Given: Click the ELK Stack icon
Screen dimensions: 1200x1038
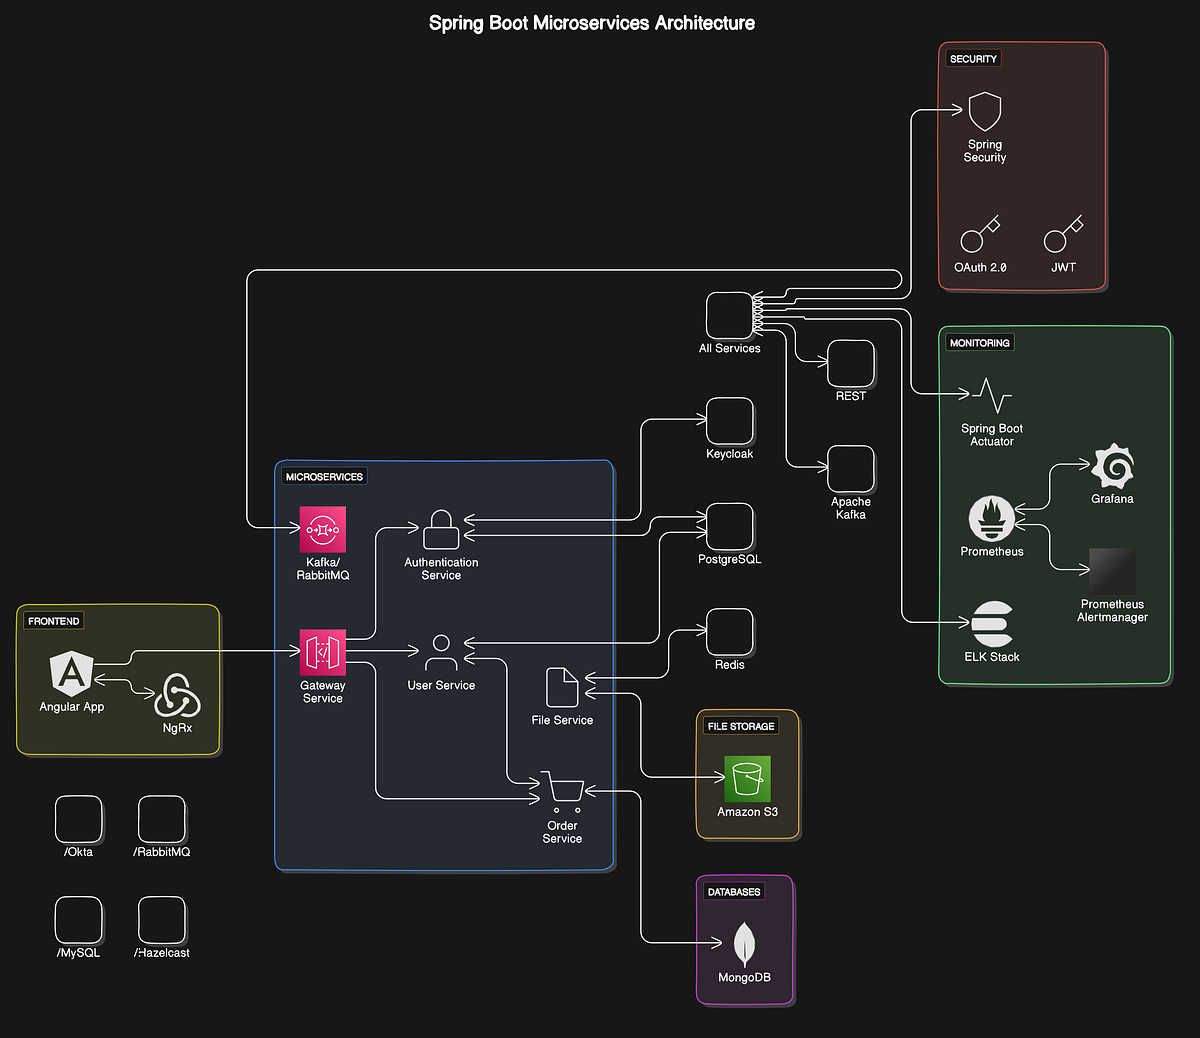Looking at the screenshot, I should tap(992, 625).
